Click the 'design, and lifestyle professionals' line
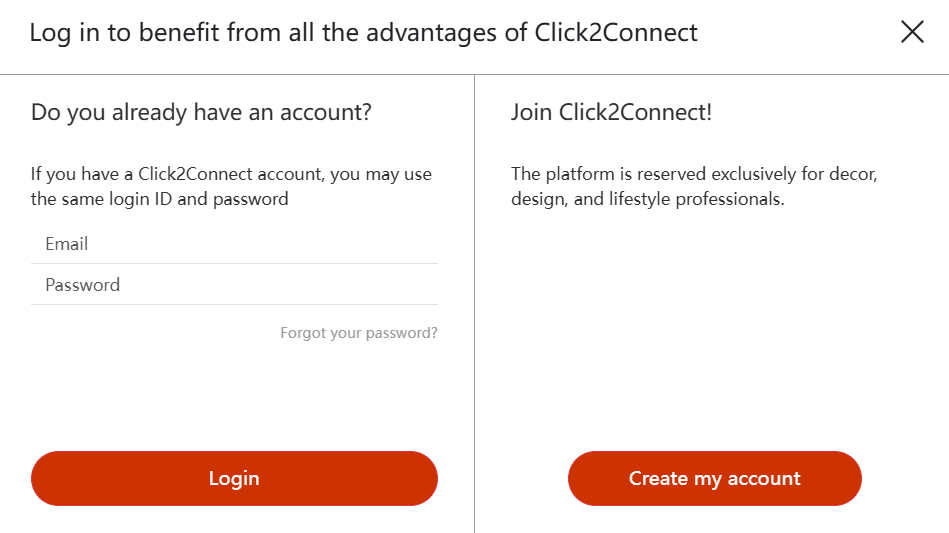This screenshot has height=533, width=949. click(x=647, y=199)
